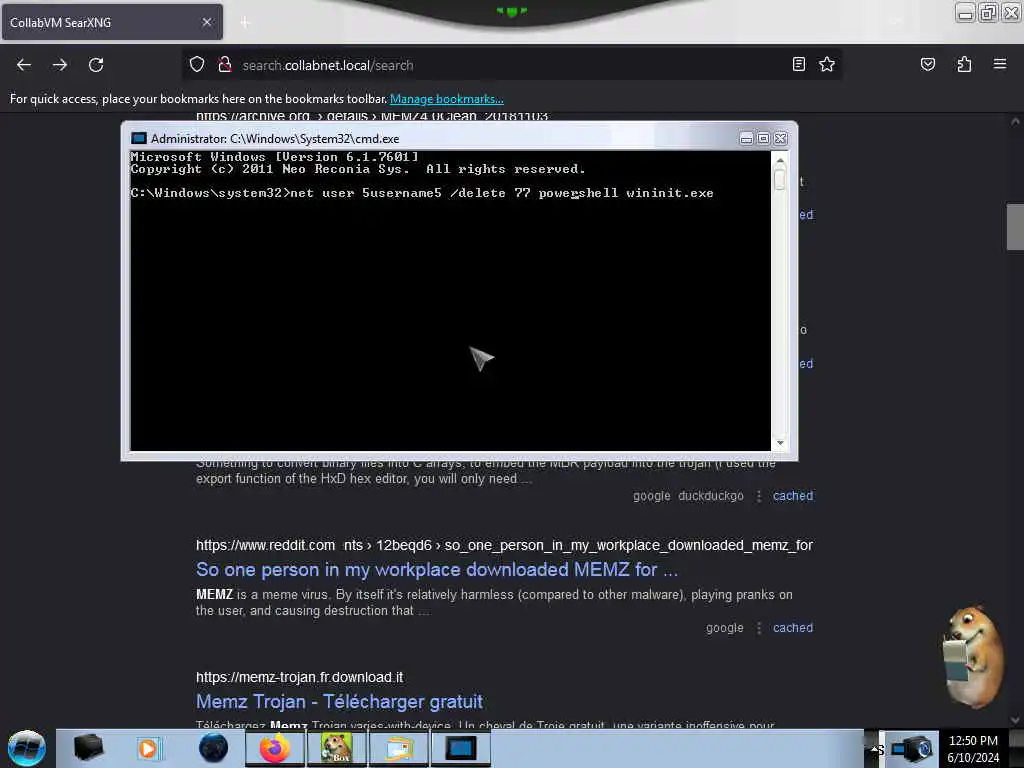Open a new browser tab

[245, 23]
